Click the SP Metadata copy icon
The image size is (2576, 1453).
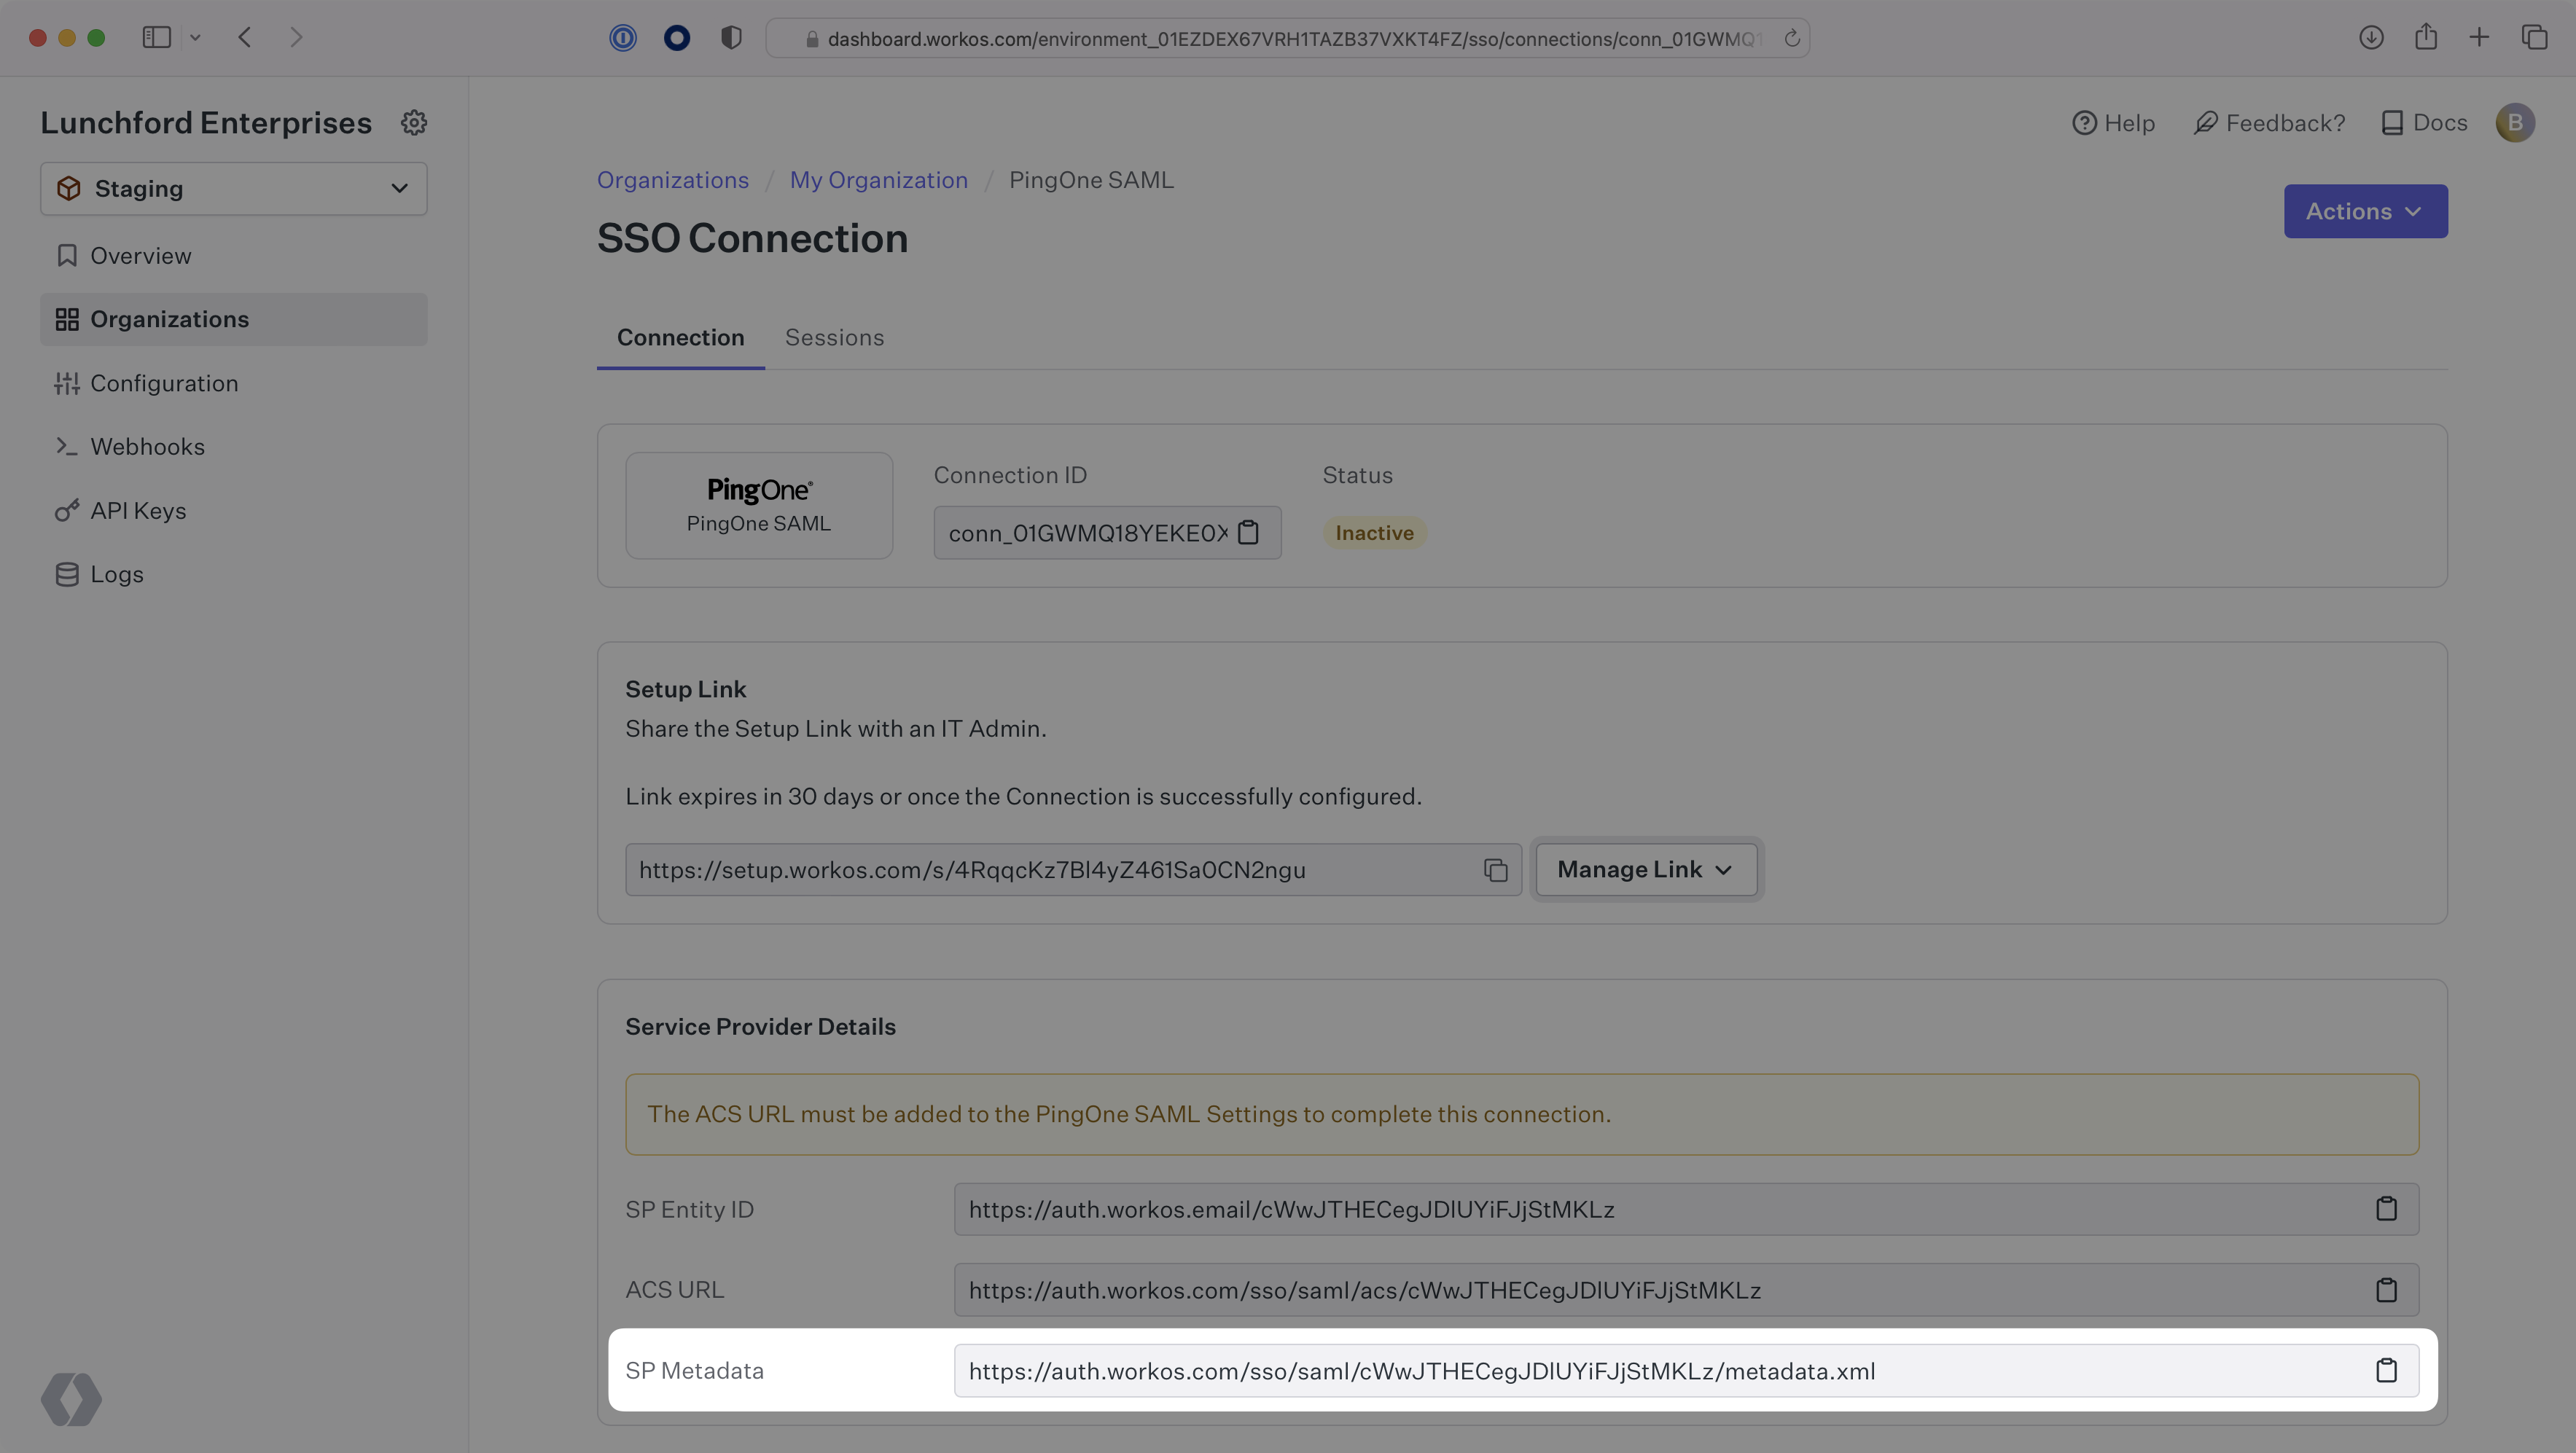(x=2386, y=1370)
